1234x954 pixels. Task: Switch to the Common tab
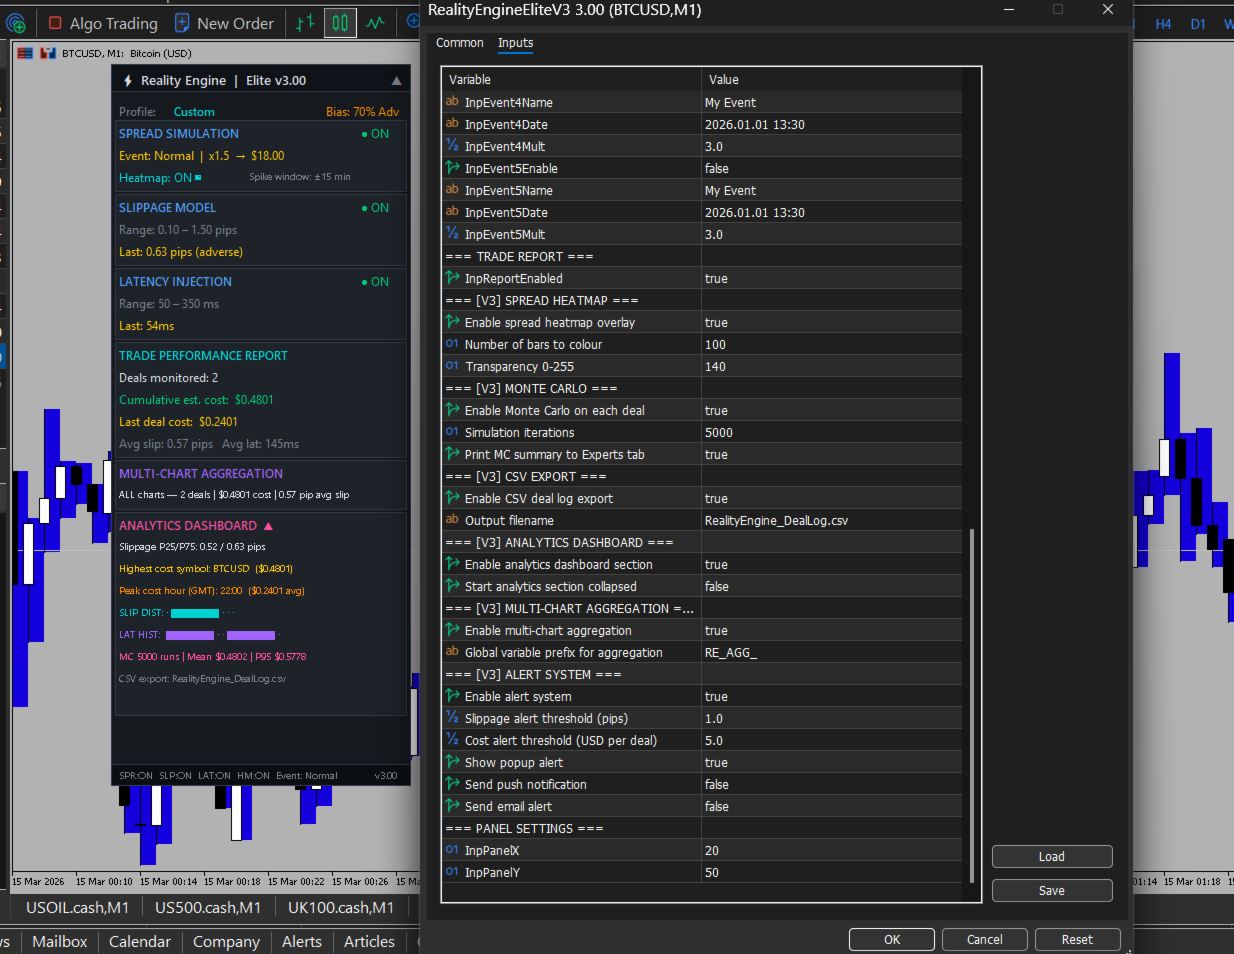(x=459, y=43)
